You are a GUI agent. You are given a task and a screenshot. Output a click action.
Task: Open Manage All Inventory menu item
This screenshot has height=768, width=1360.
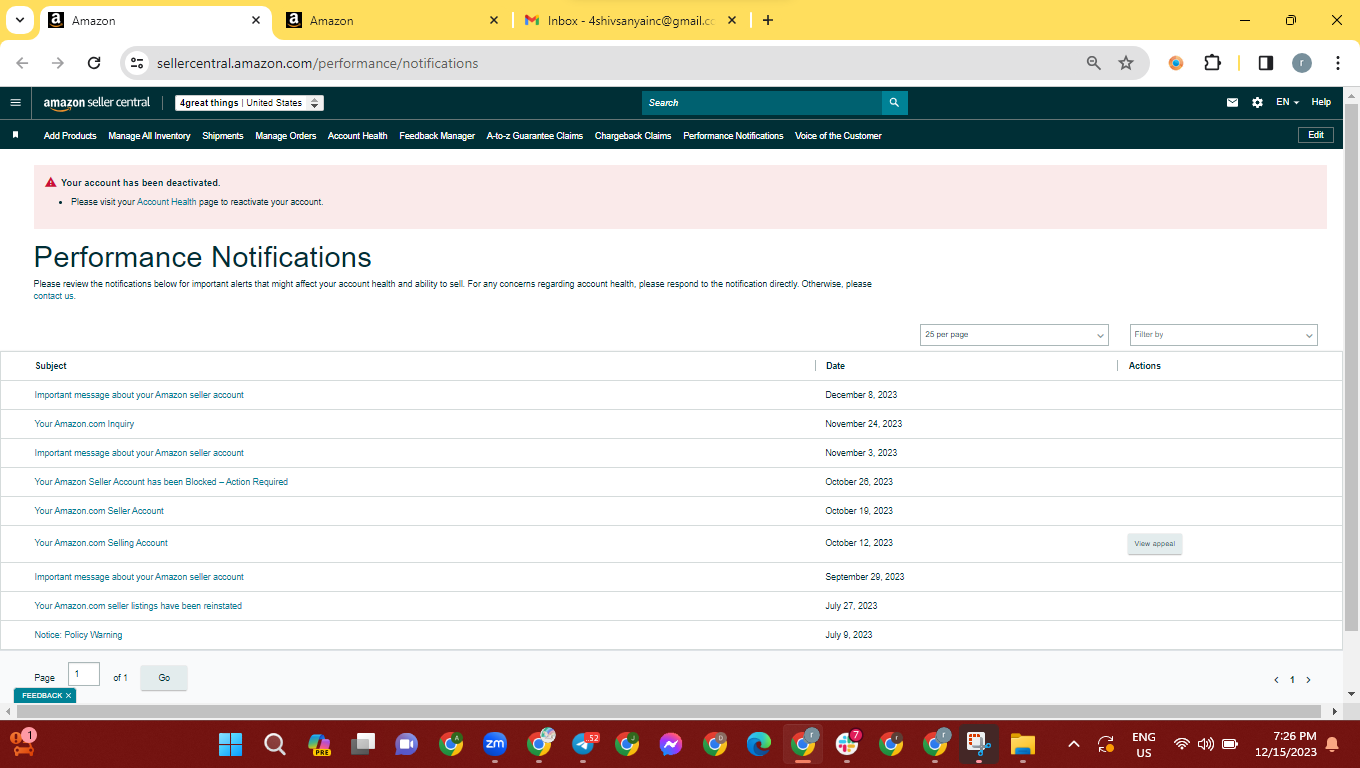(x=149, y=136)
